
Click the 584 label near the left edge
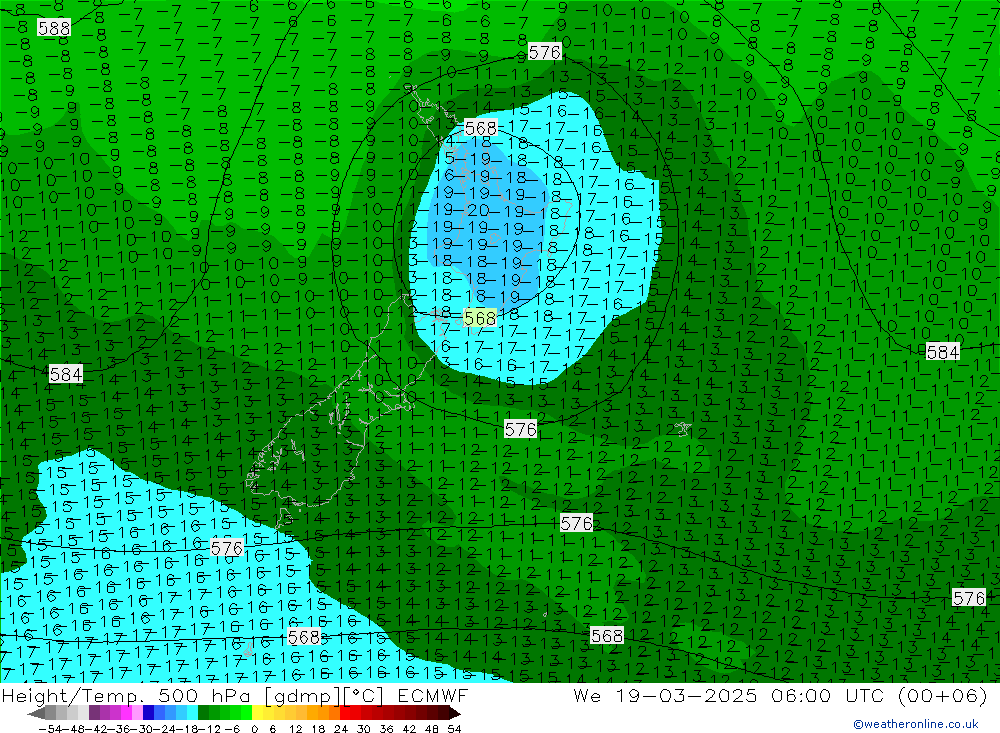[66, 374]
